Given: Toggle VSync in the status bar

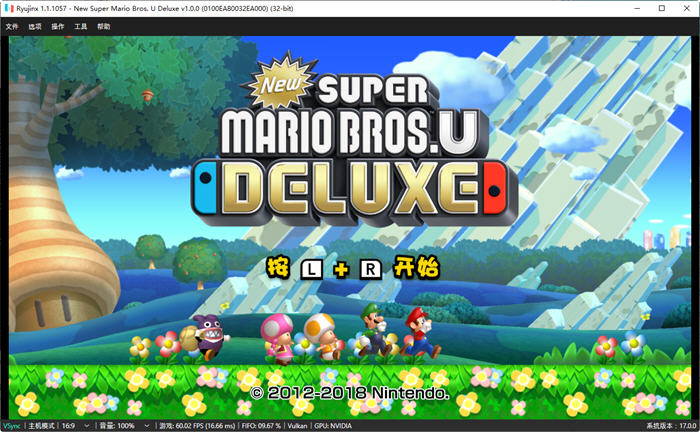Looking at the screenshot, I should click(x=12, y=426).
